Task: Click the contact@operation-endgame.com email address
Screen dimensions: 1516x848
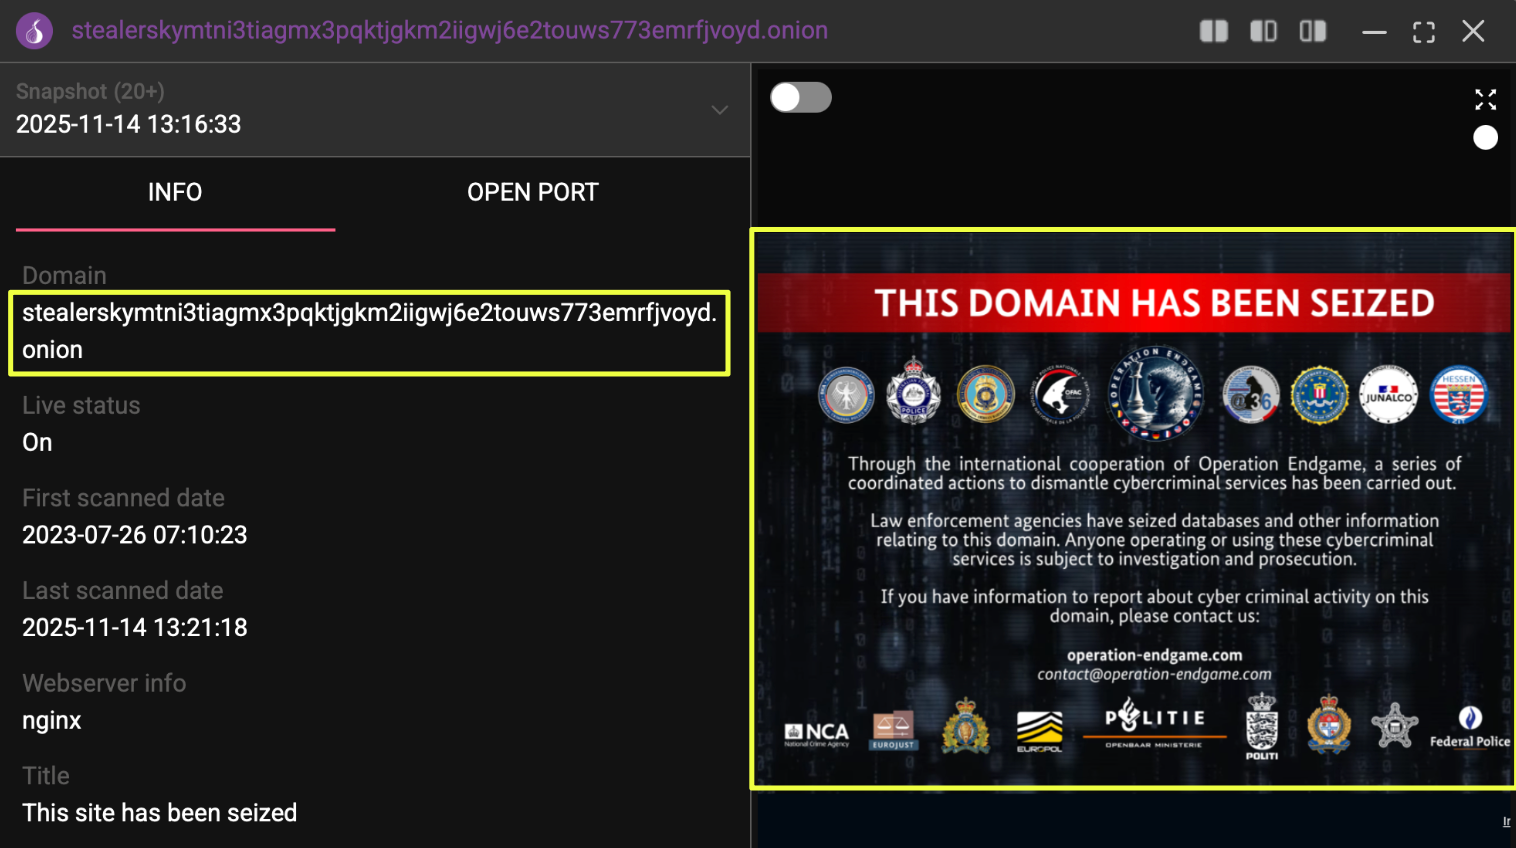Action: point(1154,674)
